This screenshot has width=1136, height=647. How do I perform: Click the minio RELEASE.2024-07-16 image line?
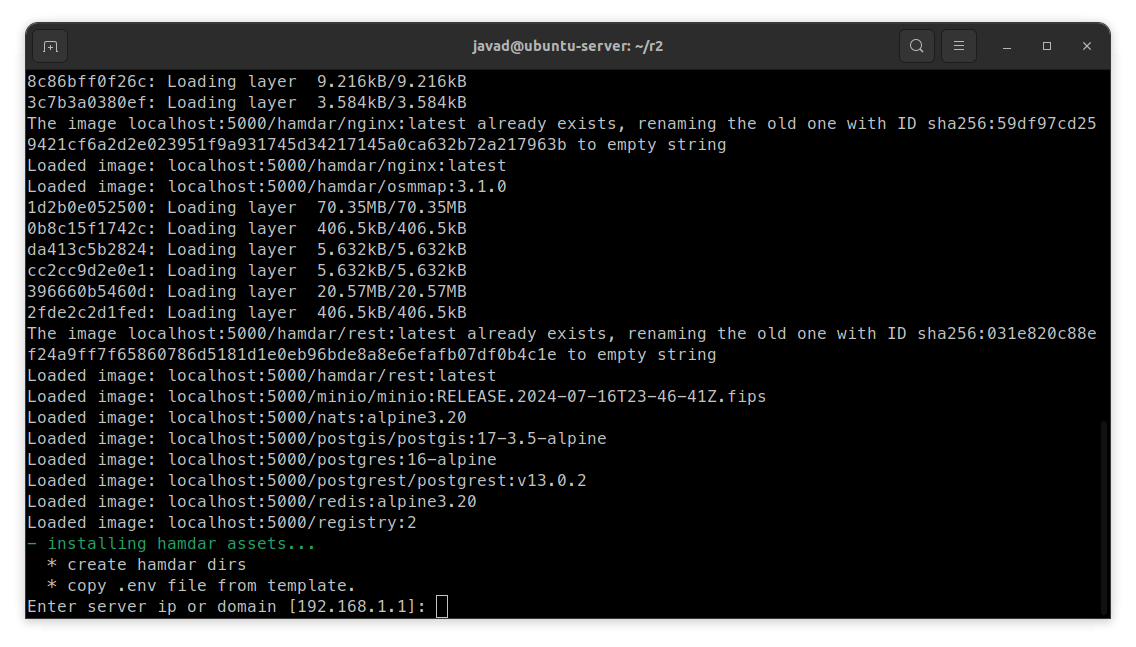click(396, 397)
